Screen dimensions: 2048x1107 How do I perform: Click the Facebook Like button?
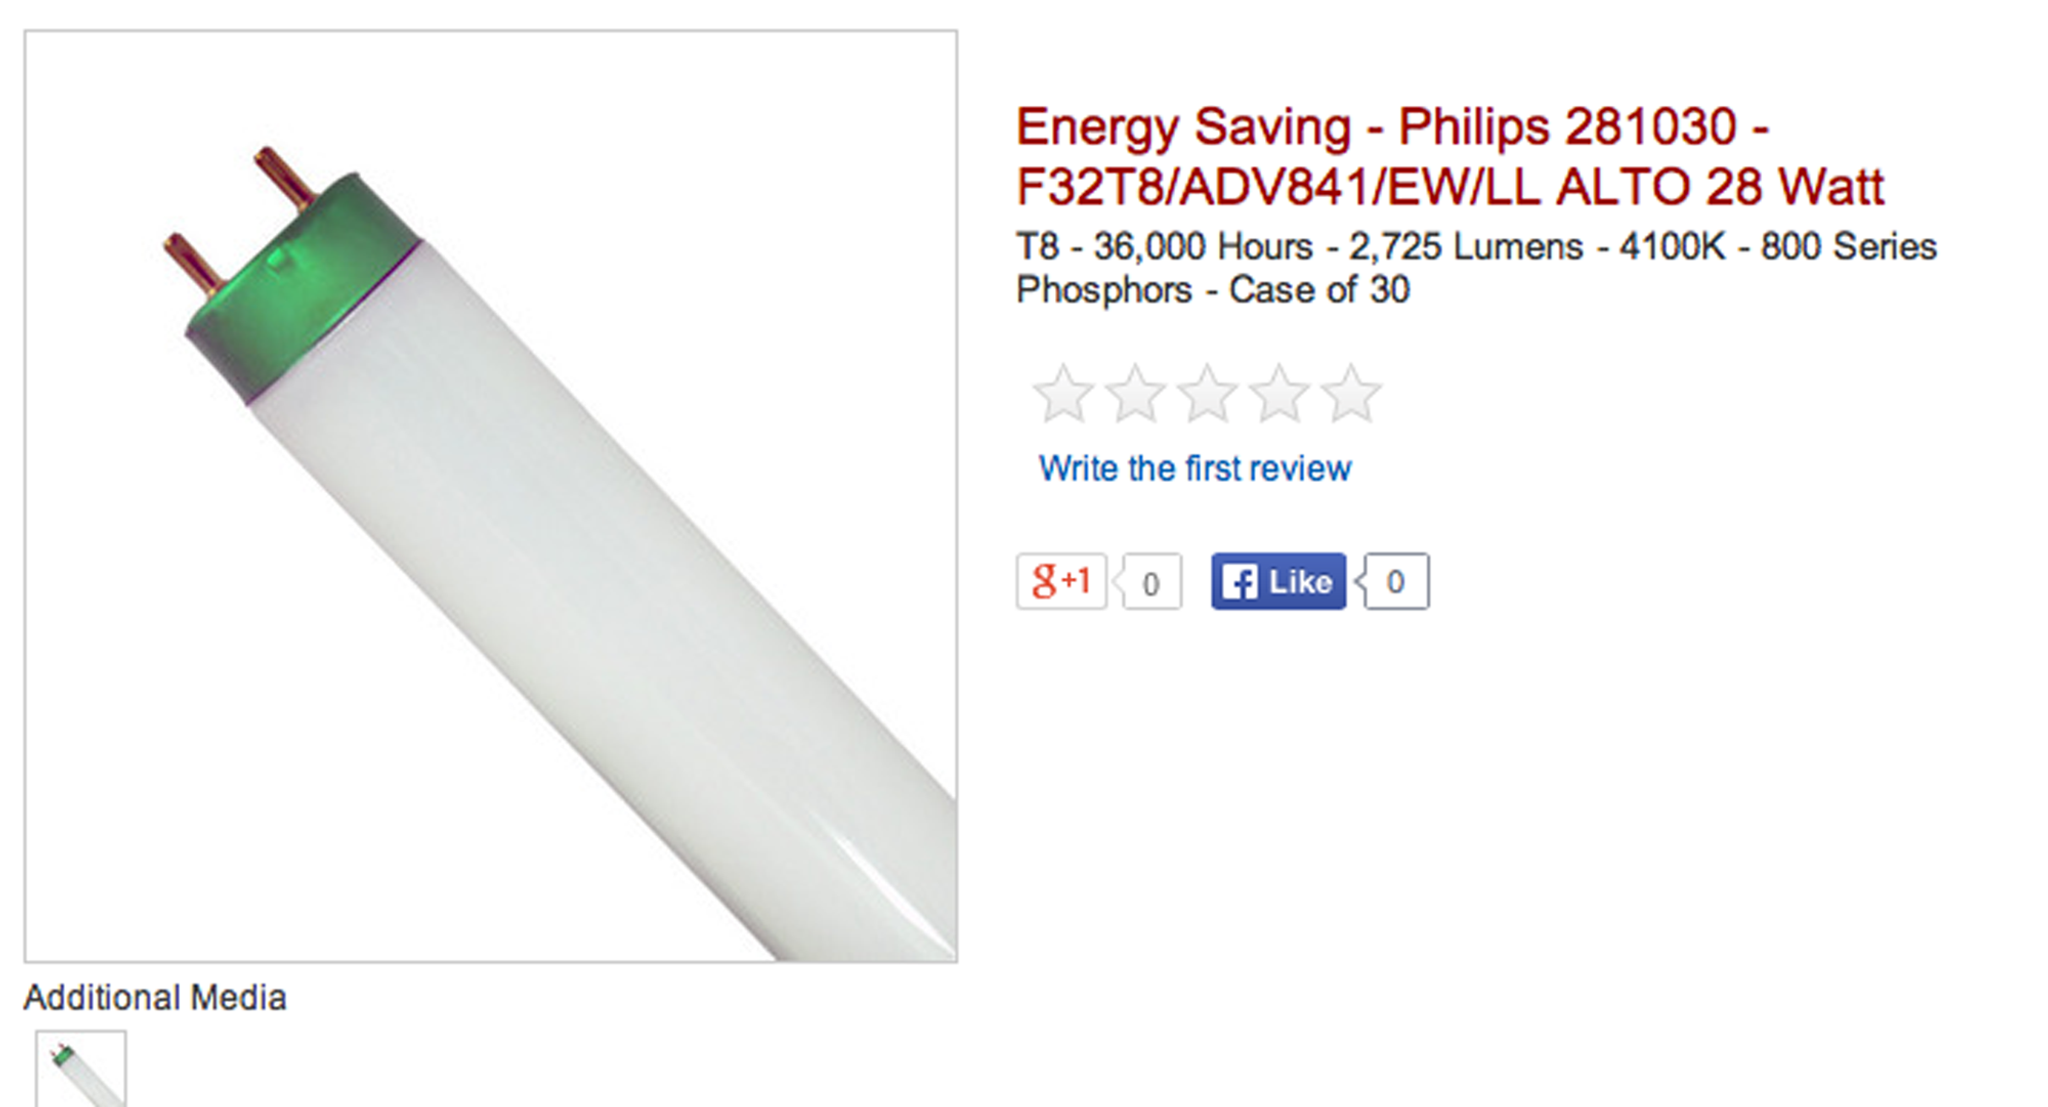[x=1278, y=581]
